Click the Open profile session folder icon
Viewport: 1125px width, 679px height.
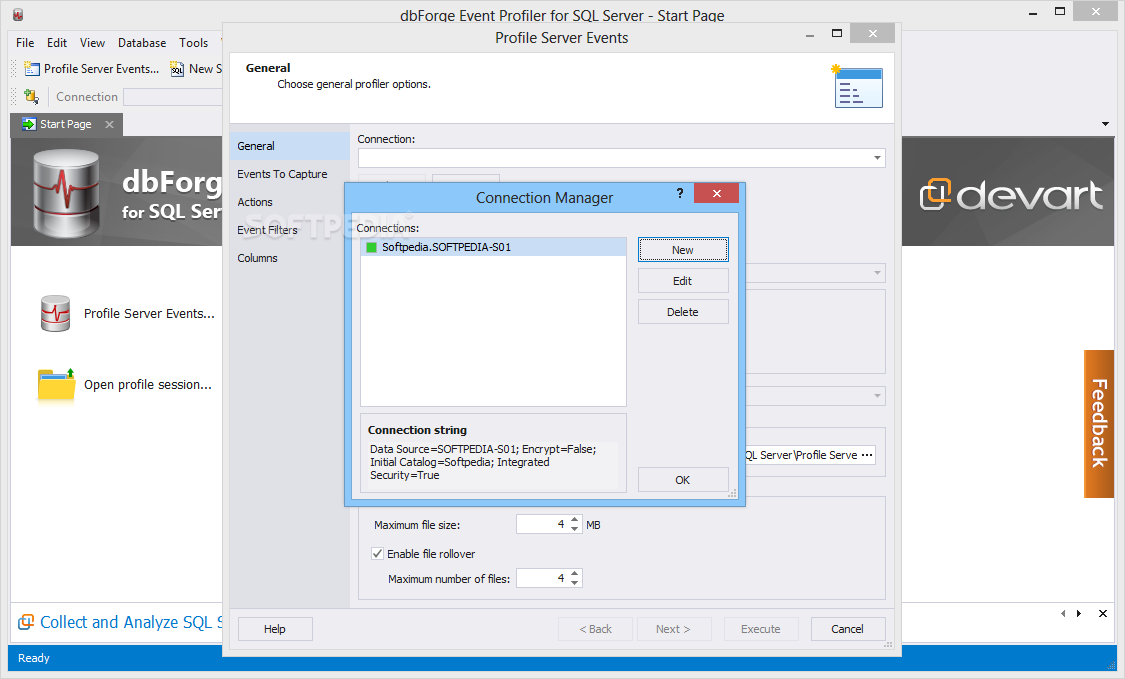pos(56,385)
